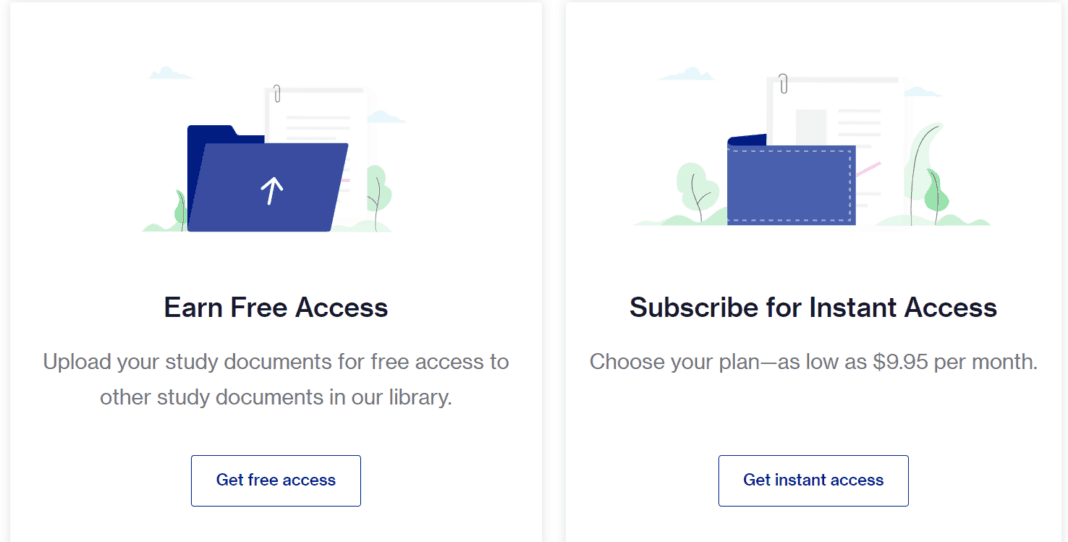Screen dimensions: 1068x542
Task: Click the upload study documents description text
Action: pyautogui.click(x=276, y=379)
